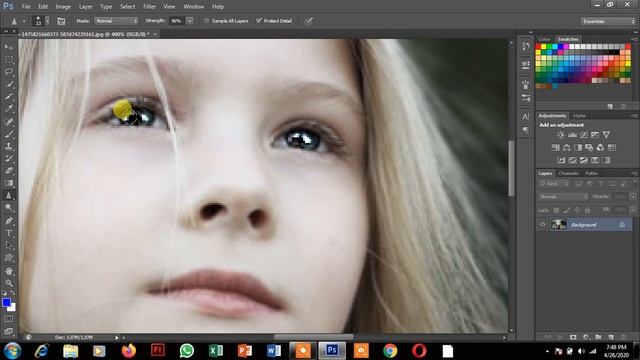Switch to the Styles tab
This screenshot has width=640, height=360.
(x=579, y=116)
